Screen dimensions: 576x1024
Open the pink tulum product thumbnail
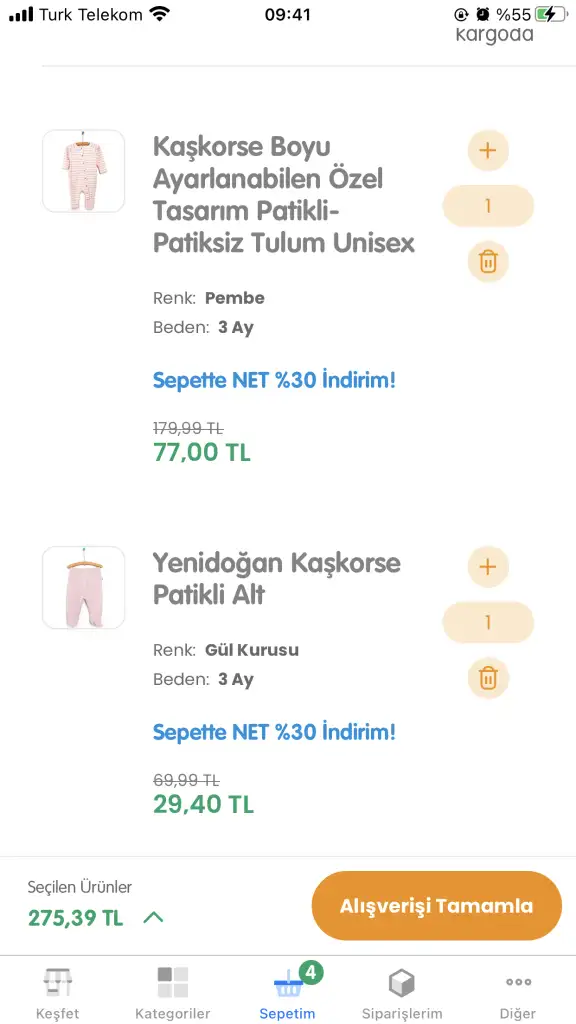[x=84, y=171]
